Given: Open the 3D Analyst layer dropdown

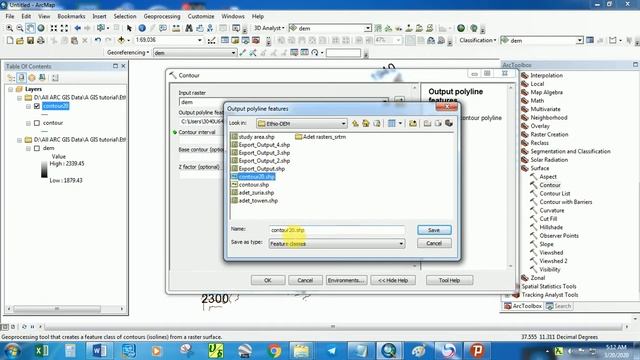Looking at the screenshot, I should click(368, 28).
